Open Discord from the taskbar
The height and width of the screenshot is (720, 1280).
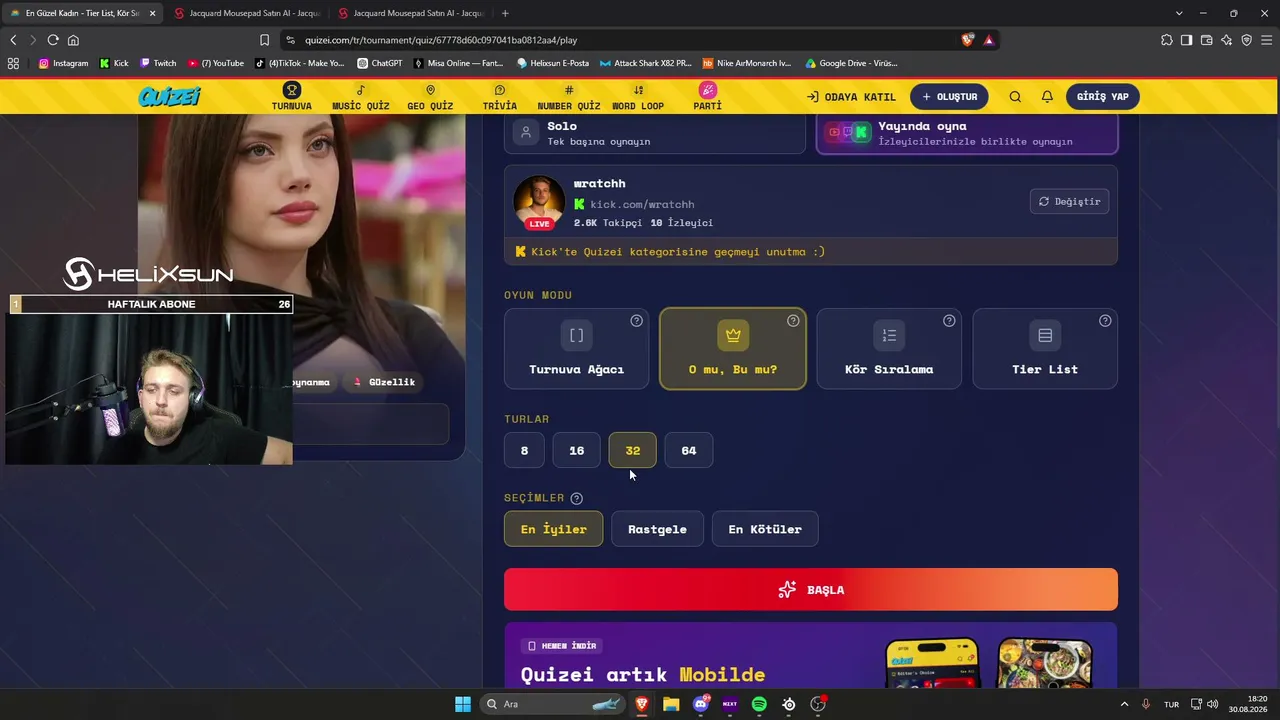(701, 704)
